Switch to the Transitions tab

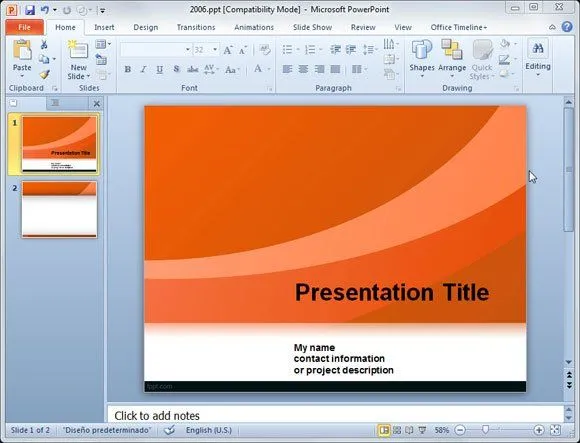(x=196, y=27)
